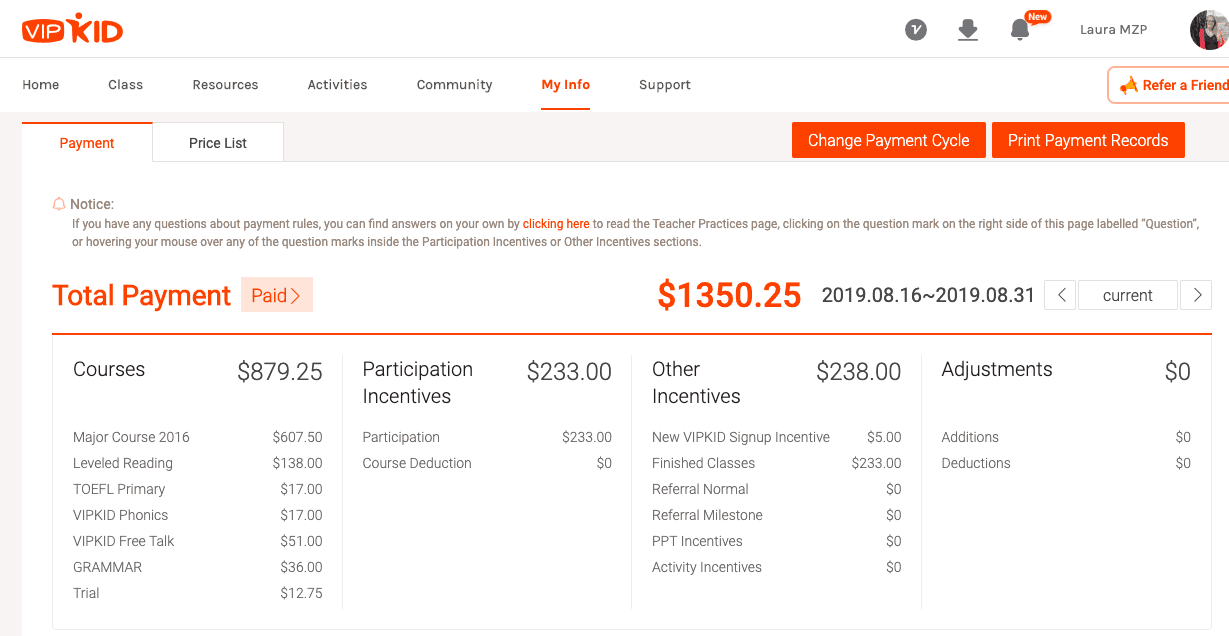
Task: Click the $138.00 amount
Action: 297,463
